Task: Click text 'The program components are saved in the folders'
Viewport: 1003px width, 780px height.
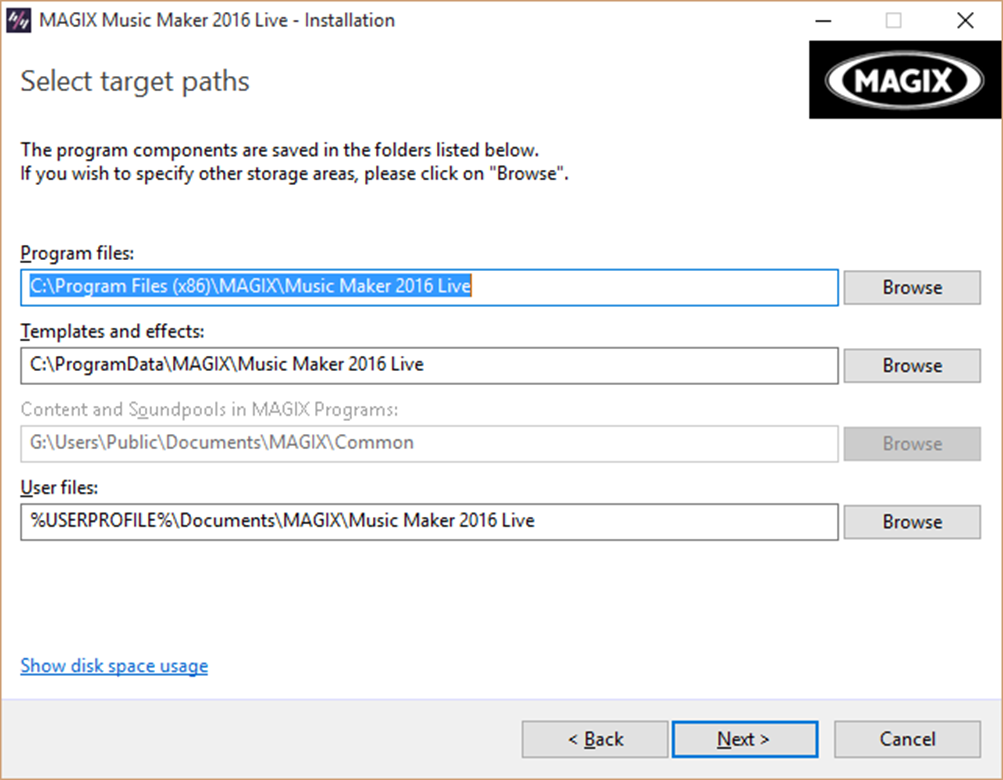Action: [226, 150]
